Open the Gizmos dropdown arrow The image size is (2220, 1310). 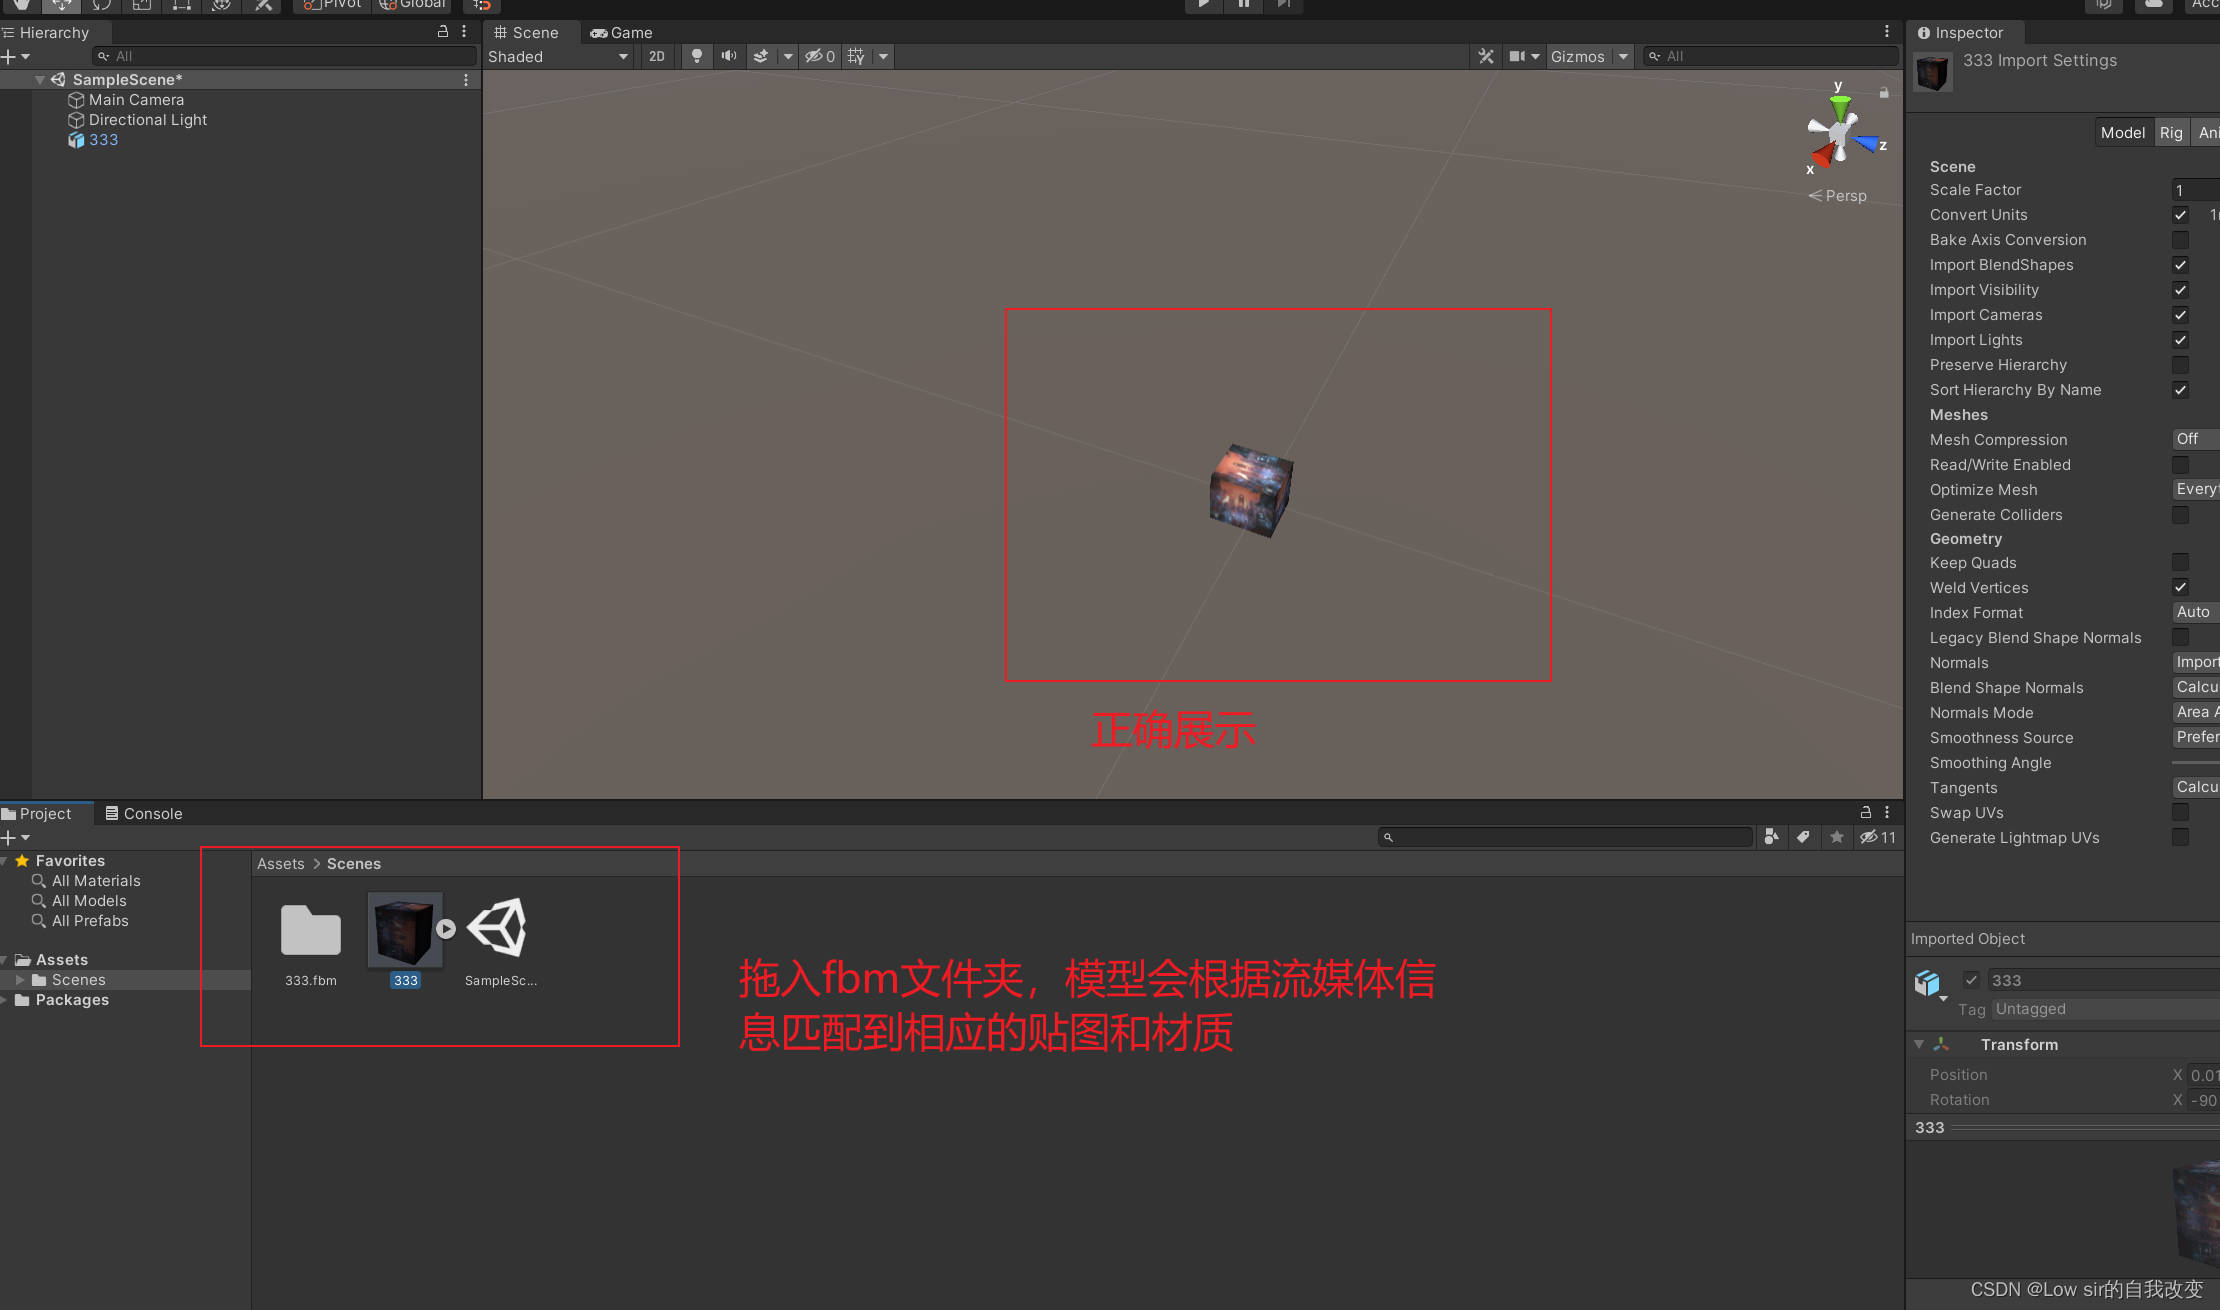[1623, 56]
